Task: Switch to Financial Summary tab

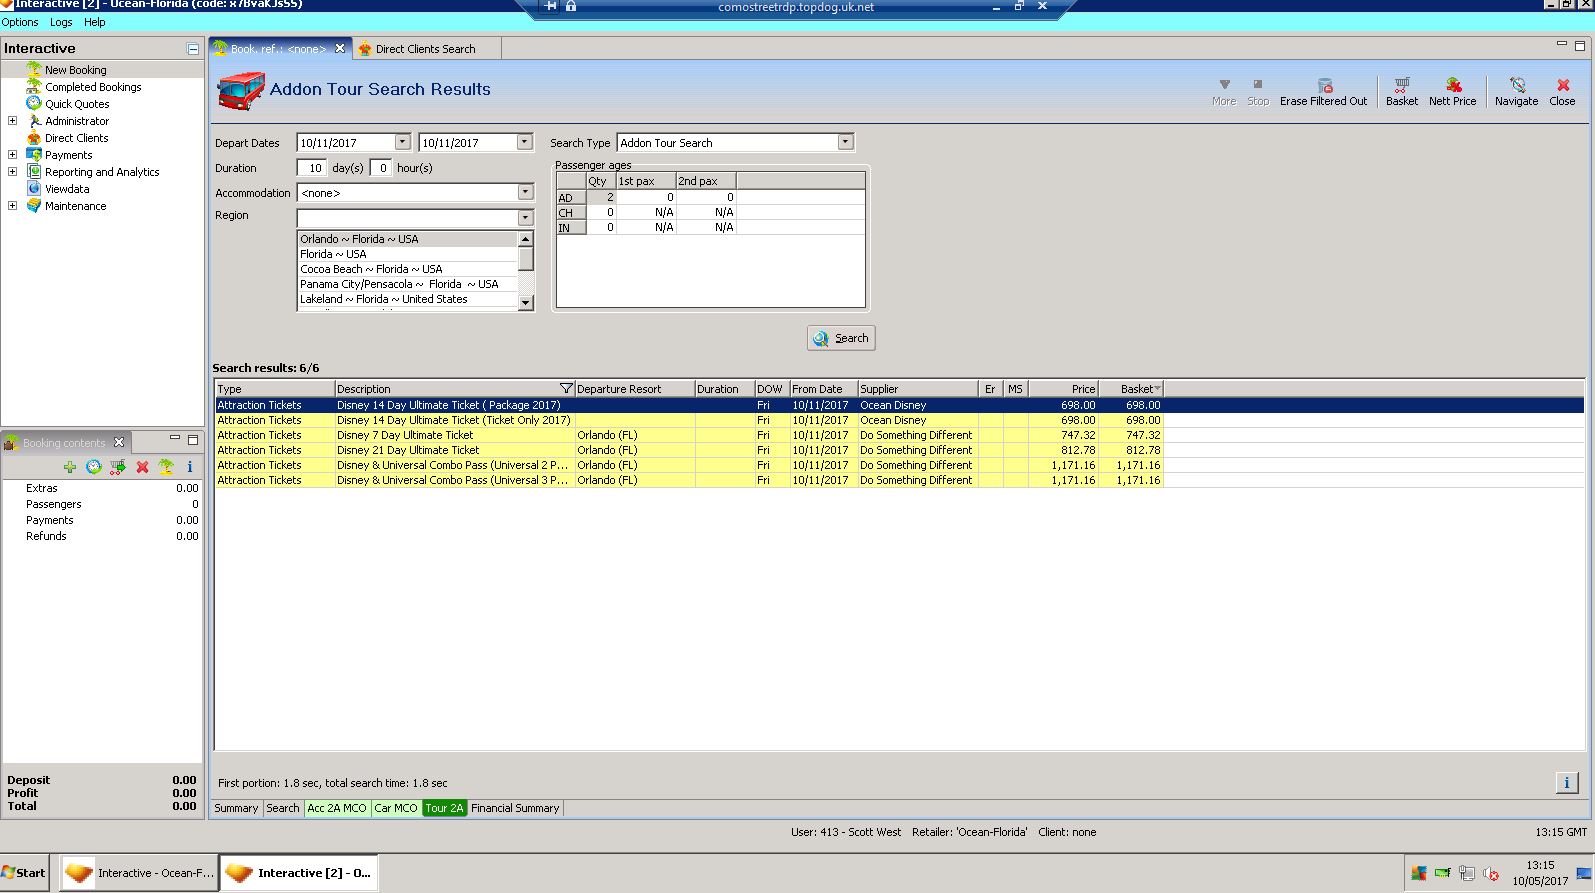Action: [515, 808]
